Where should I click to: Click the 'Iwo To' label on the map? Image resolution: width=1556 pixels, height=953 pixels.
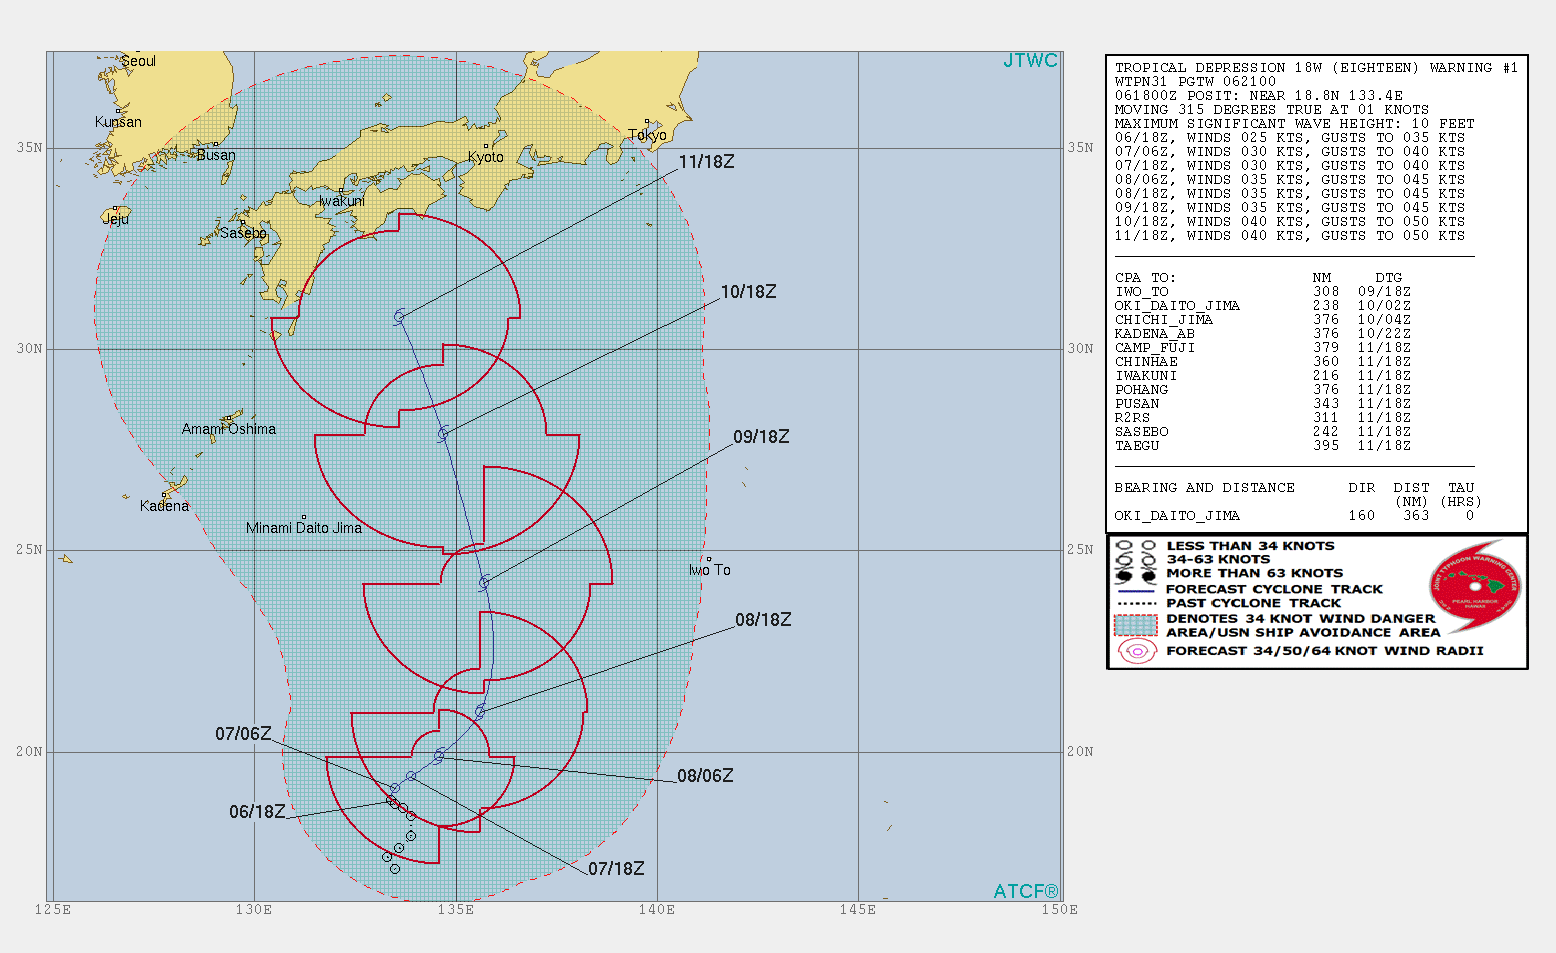[709, 570]
